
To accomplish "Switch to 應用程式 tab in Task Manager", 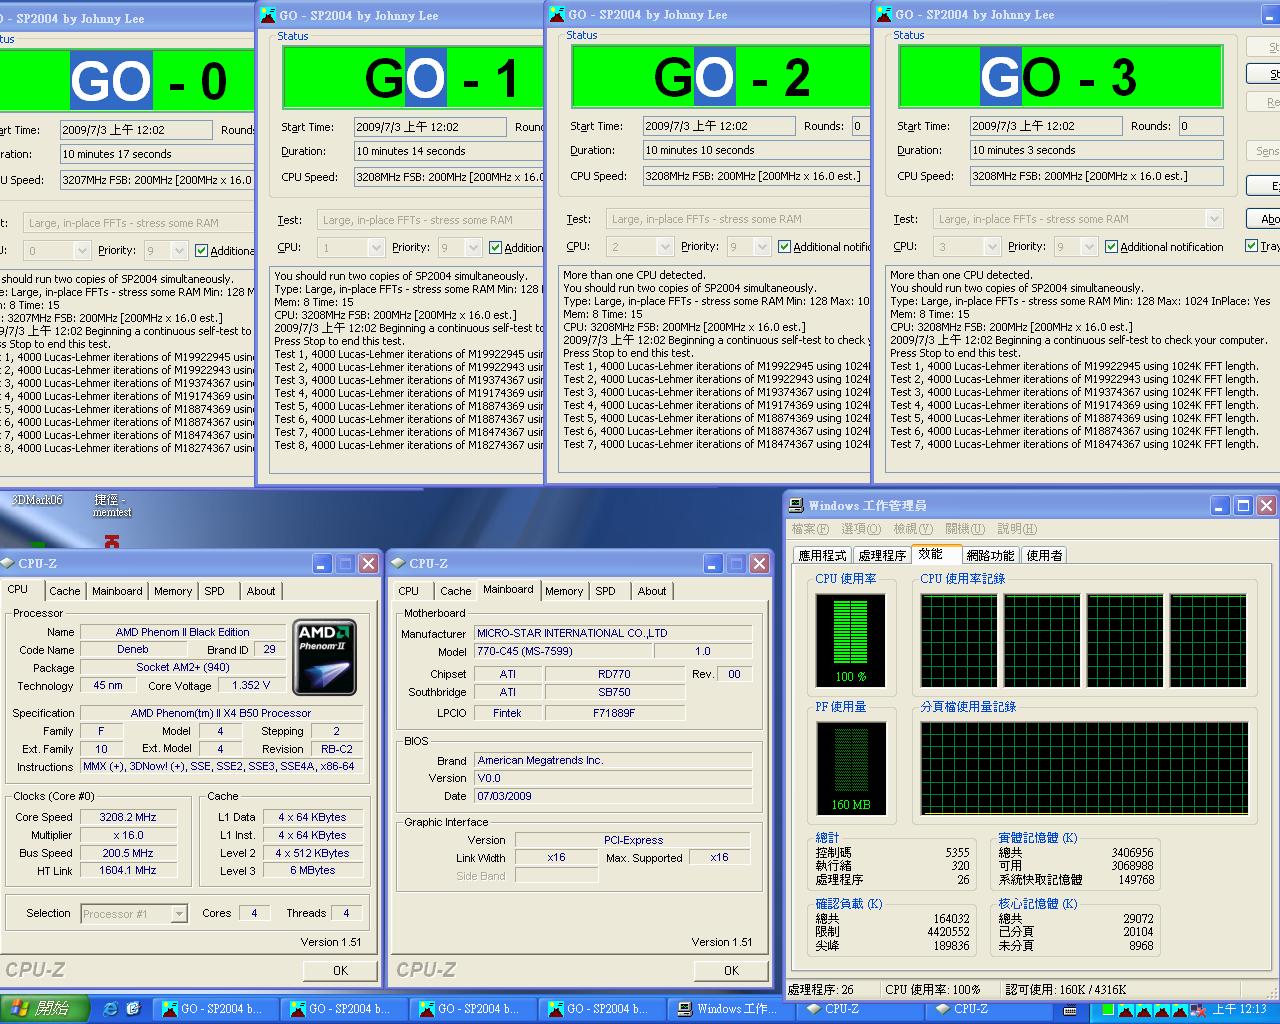I will pyautogui.click(x=822, y=555).
